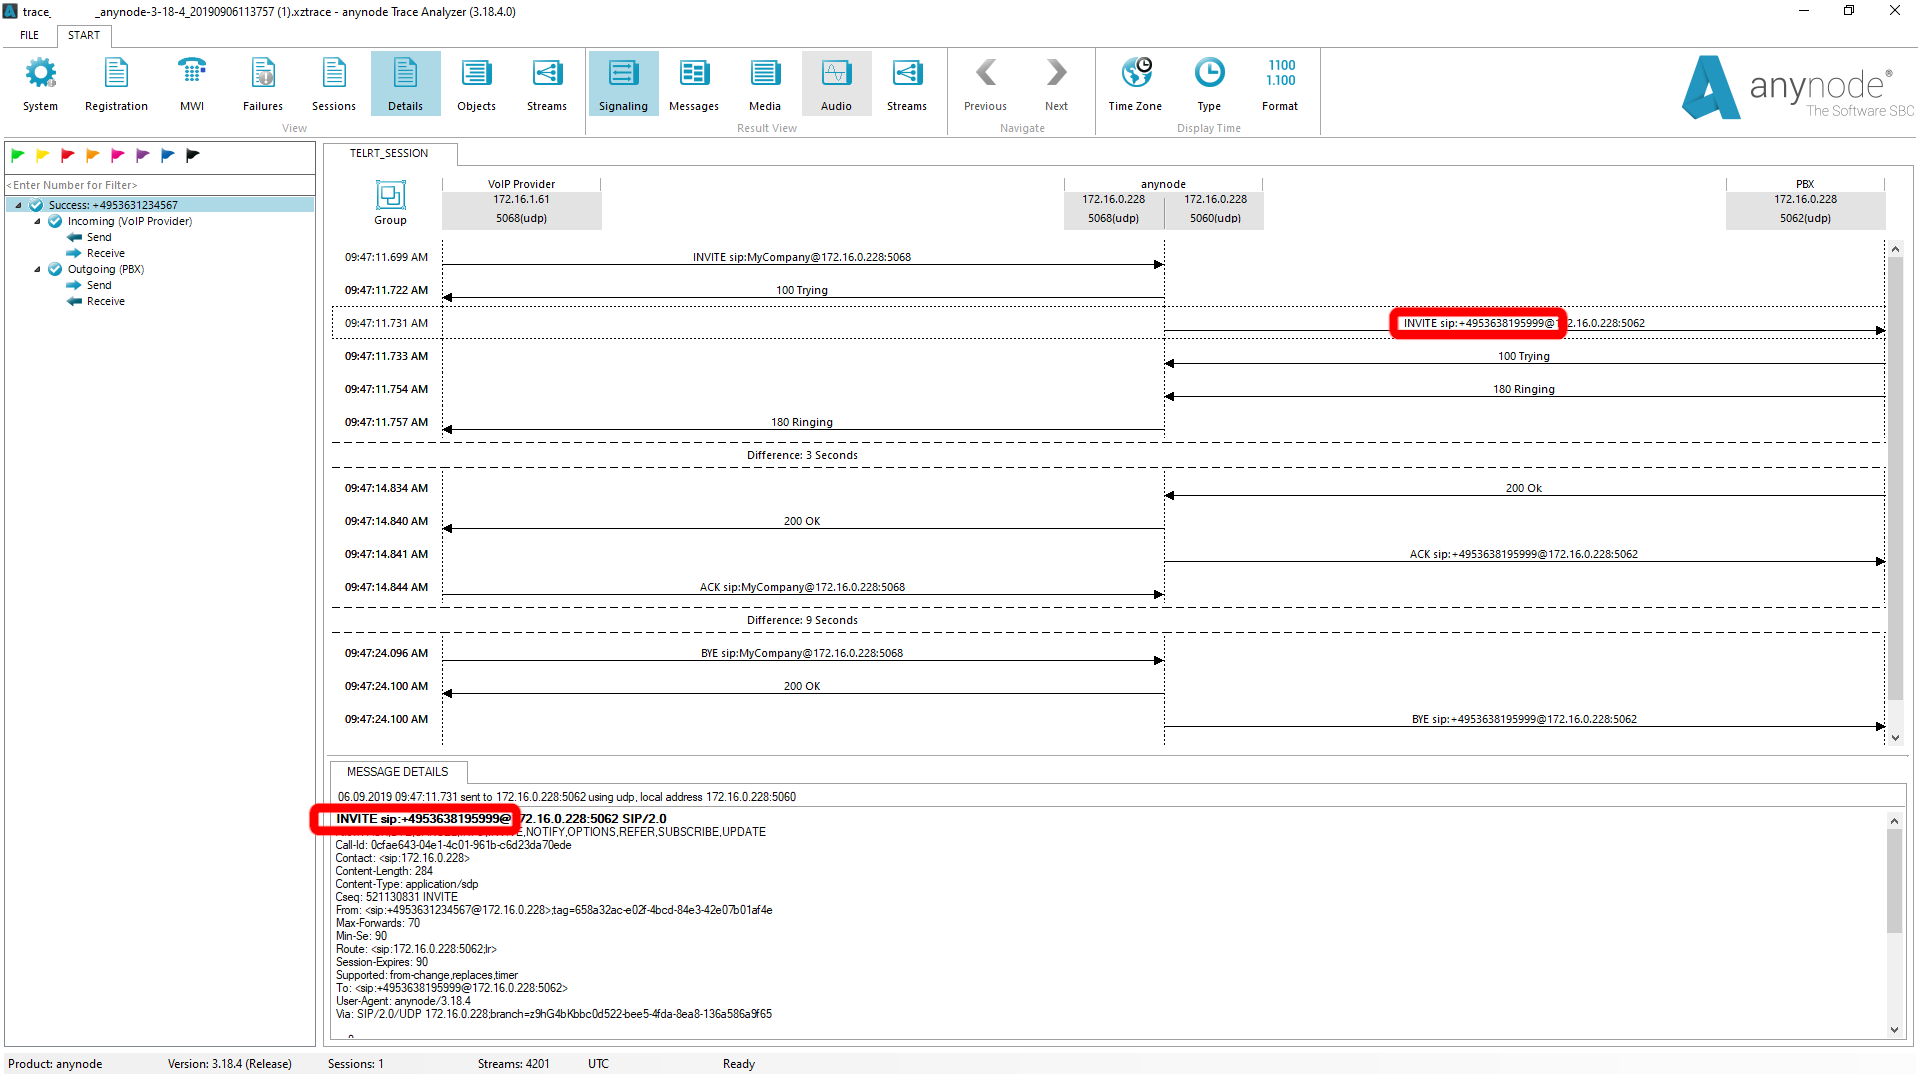Change the time Format option
This screenshot has width=1920, height=1080.
click(x=1280, y=84)
